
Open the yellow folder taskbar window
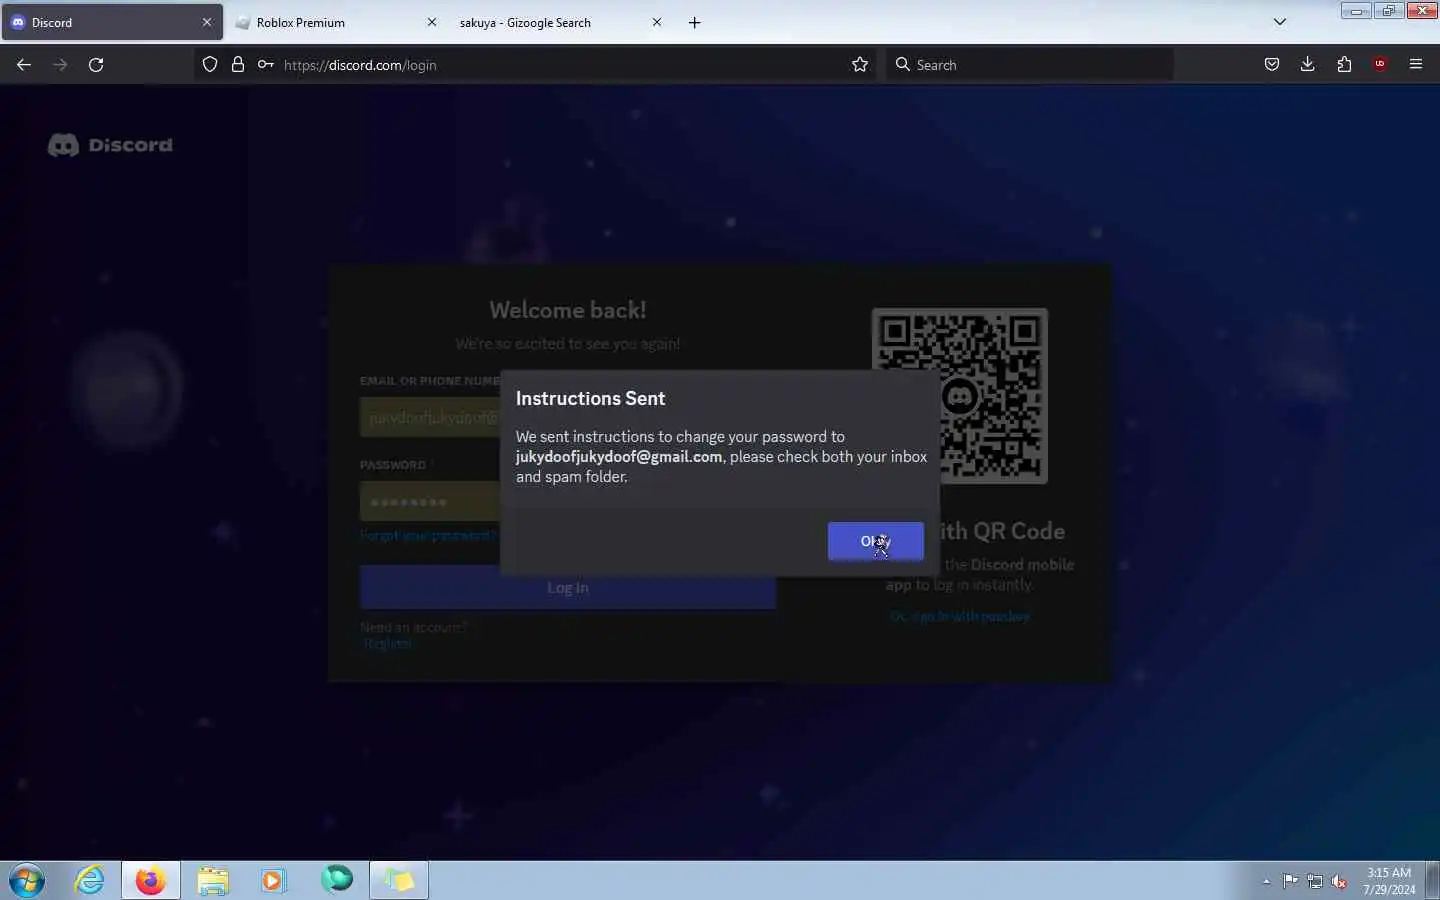pyautogui.click(x=399, y=881)
